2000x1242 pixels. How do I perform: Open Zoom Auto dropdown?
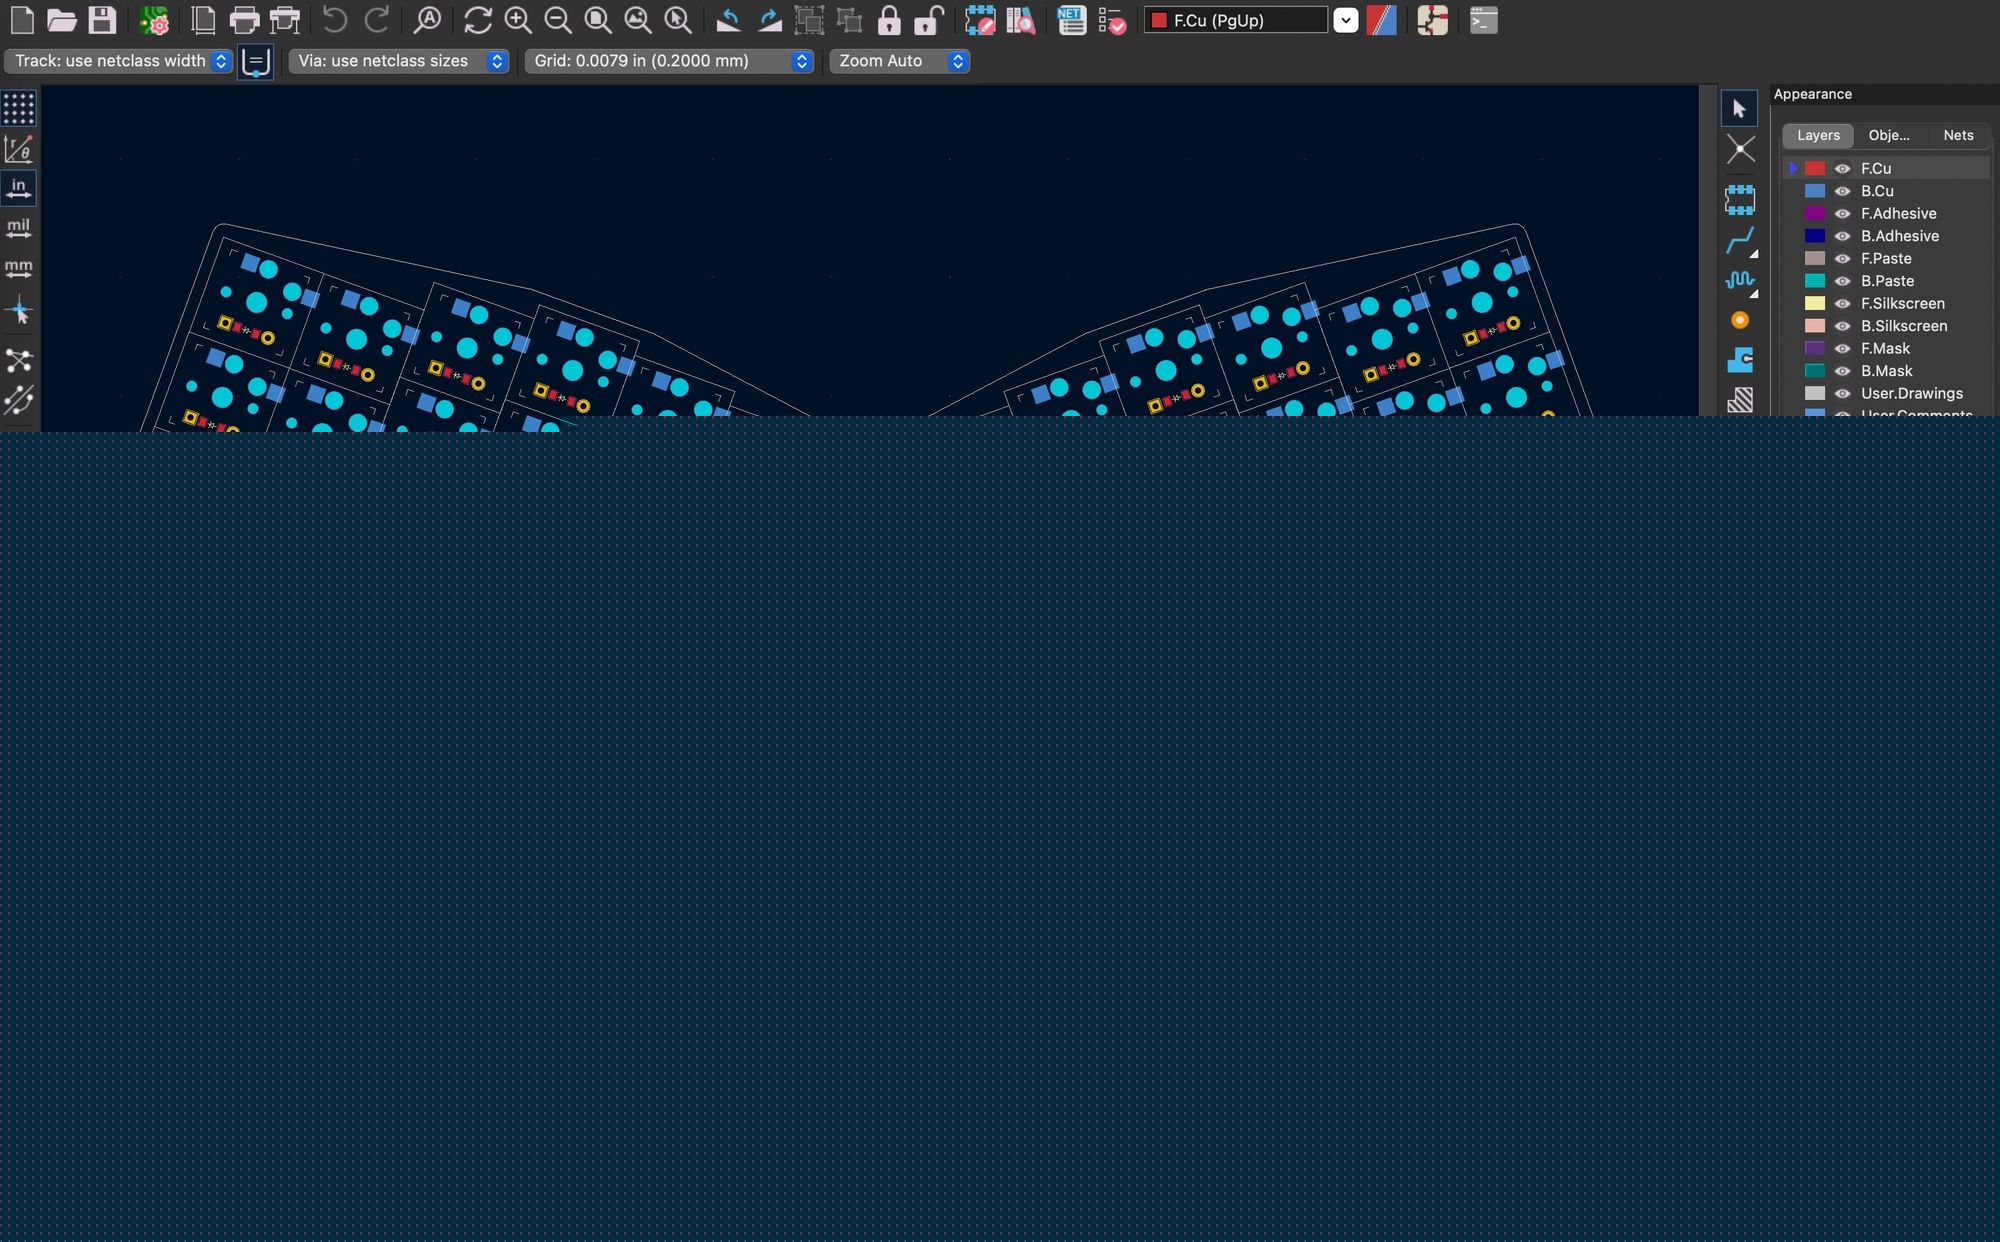899,61
